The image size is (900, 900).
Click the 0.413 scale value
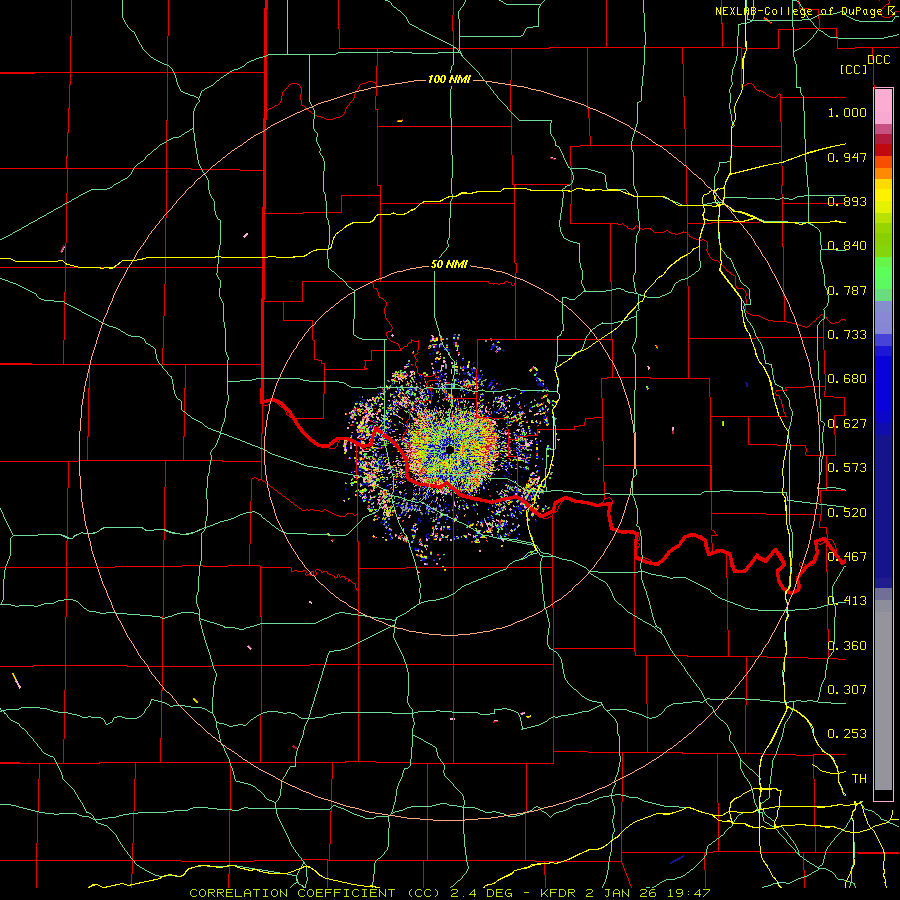(847, 601)
